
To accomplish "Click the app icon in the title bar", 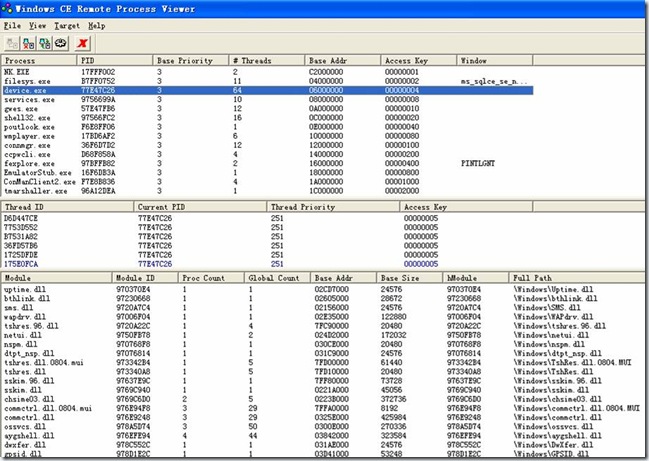I will (8, 8).
